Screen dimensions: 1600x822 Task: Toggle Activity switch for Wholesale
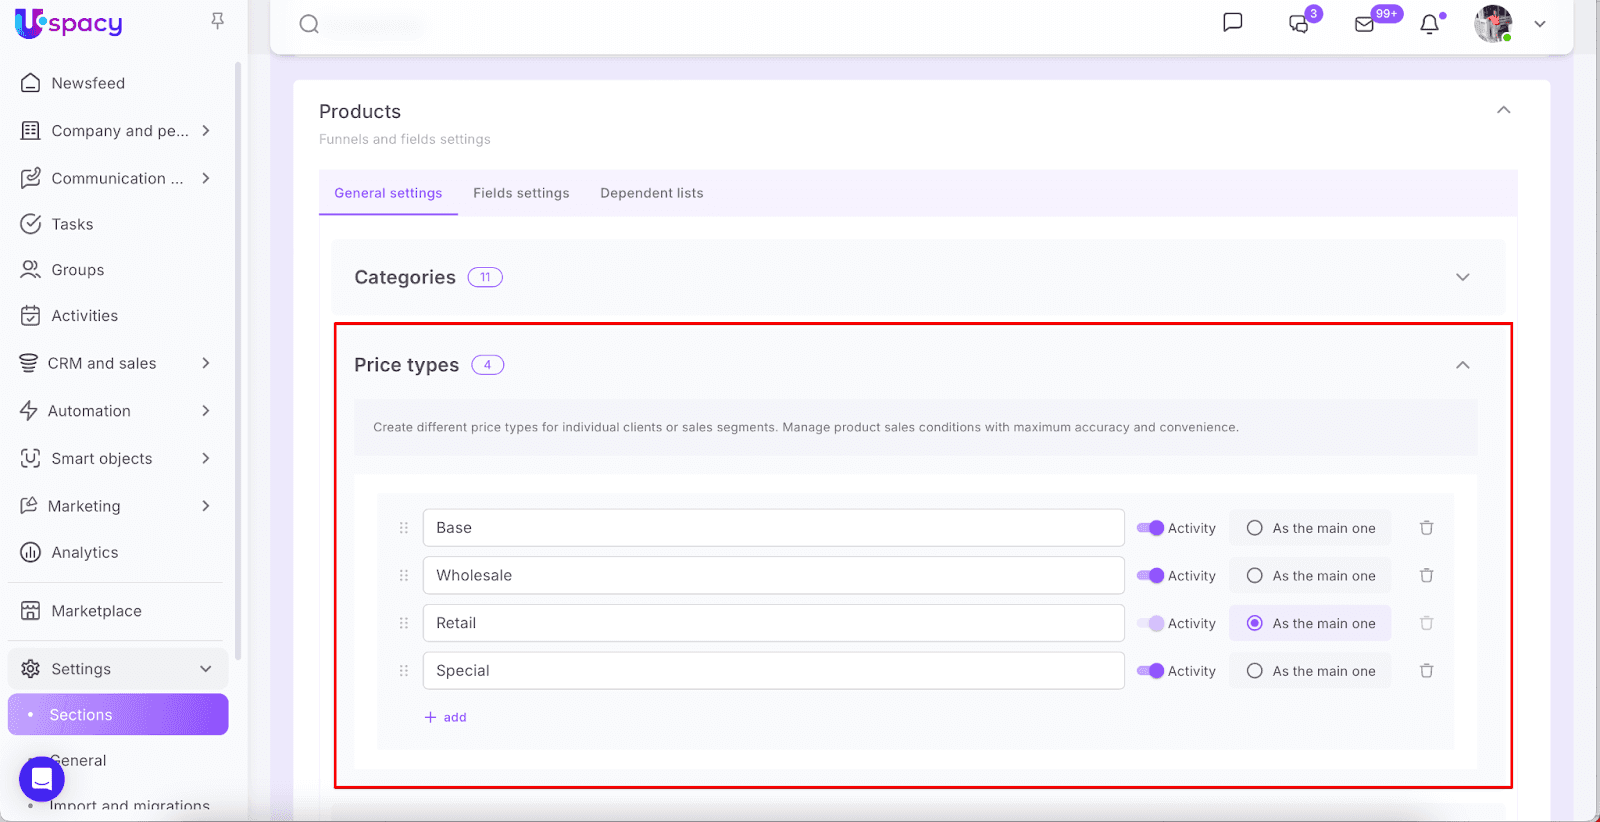[1150, 576]
